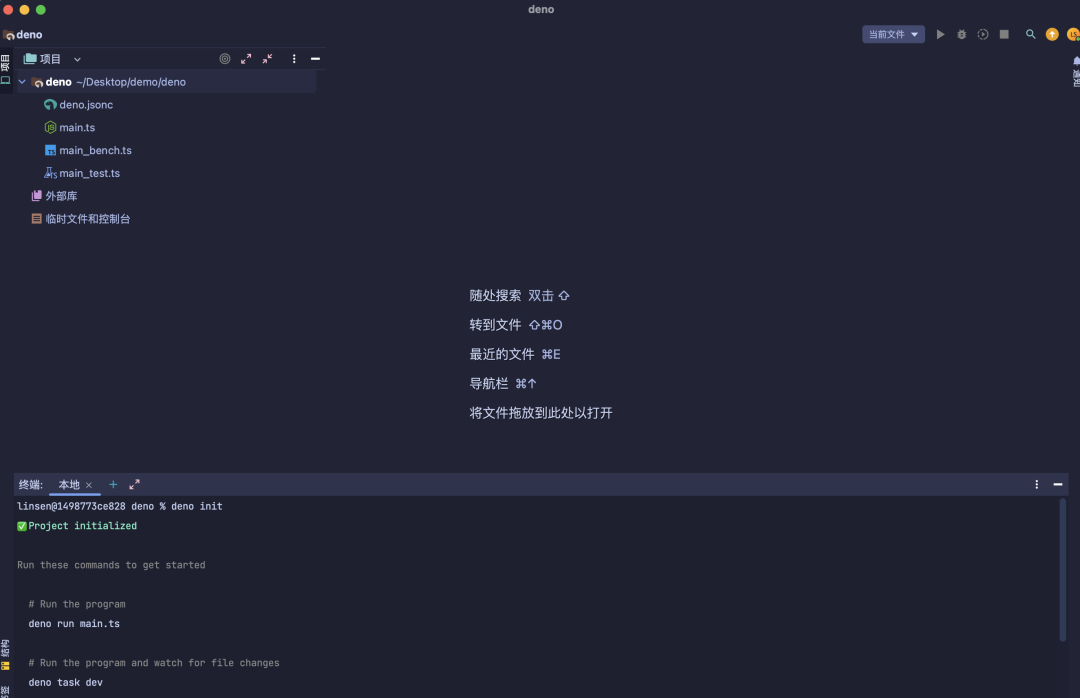Locate opened file with the target icon

[225, 59]
